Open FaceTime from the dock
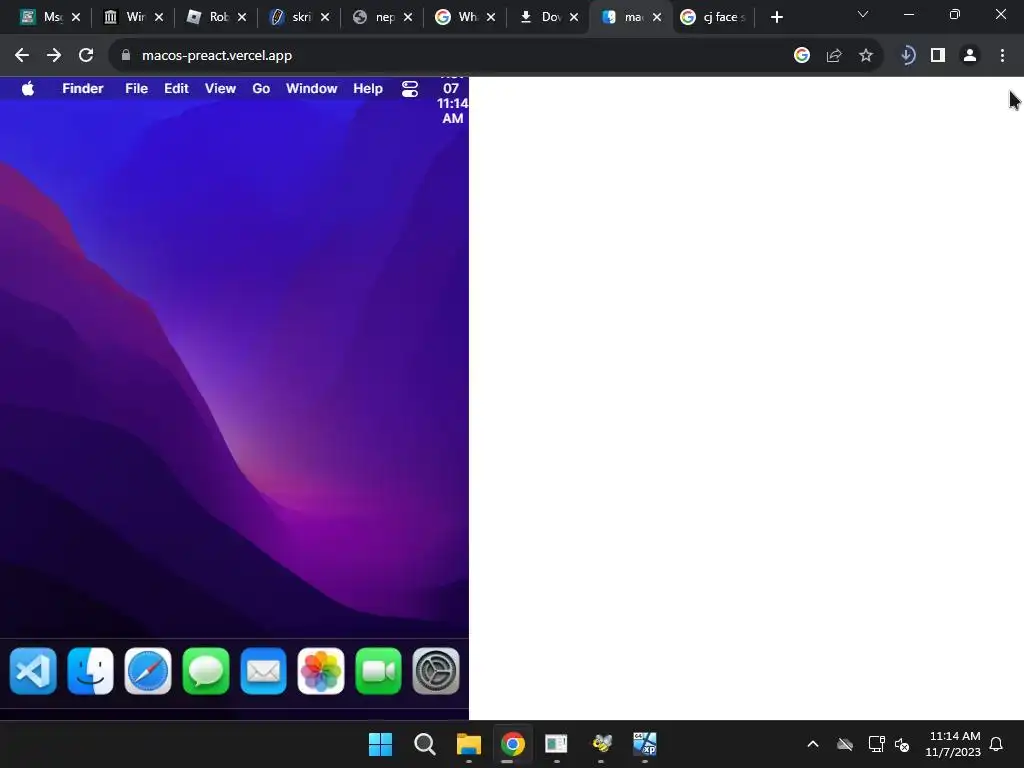The height and width of the screenshot is (768, 1024). pos(378,671)
